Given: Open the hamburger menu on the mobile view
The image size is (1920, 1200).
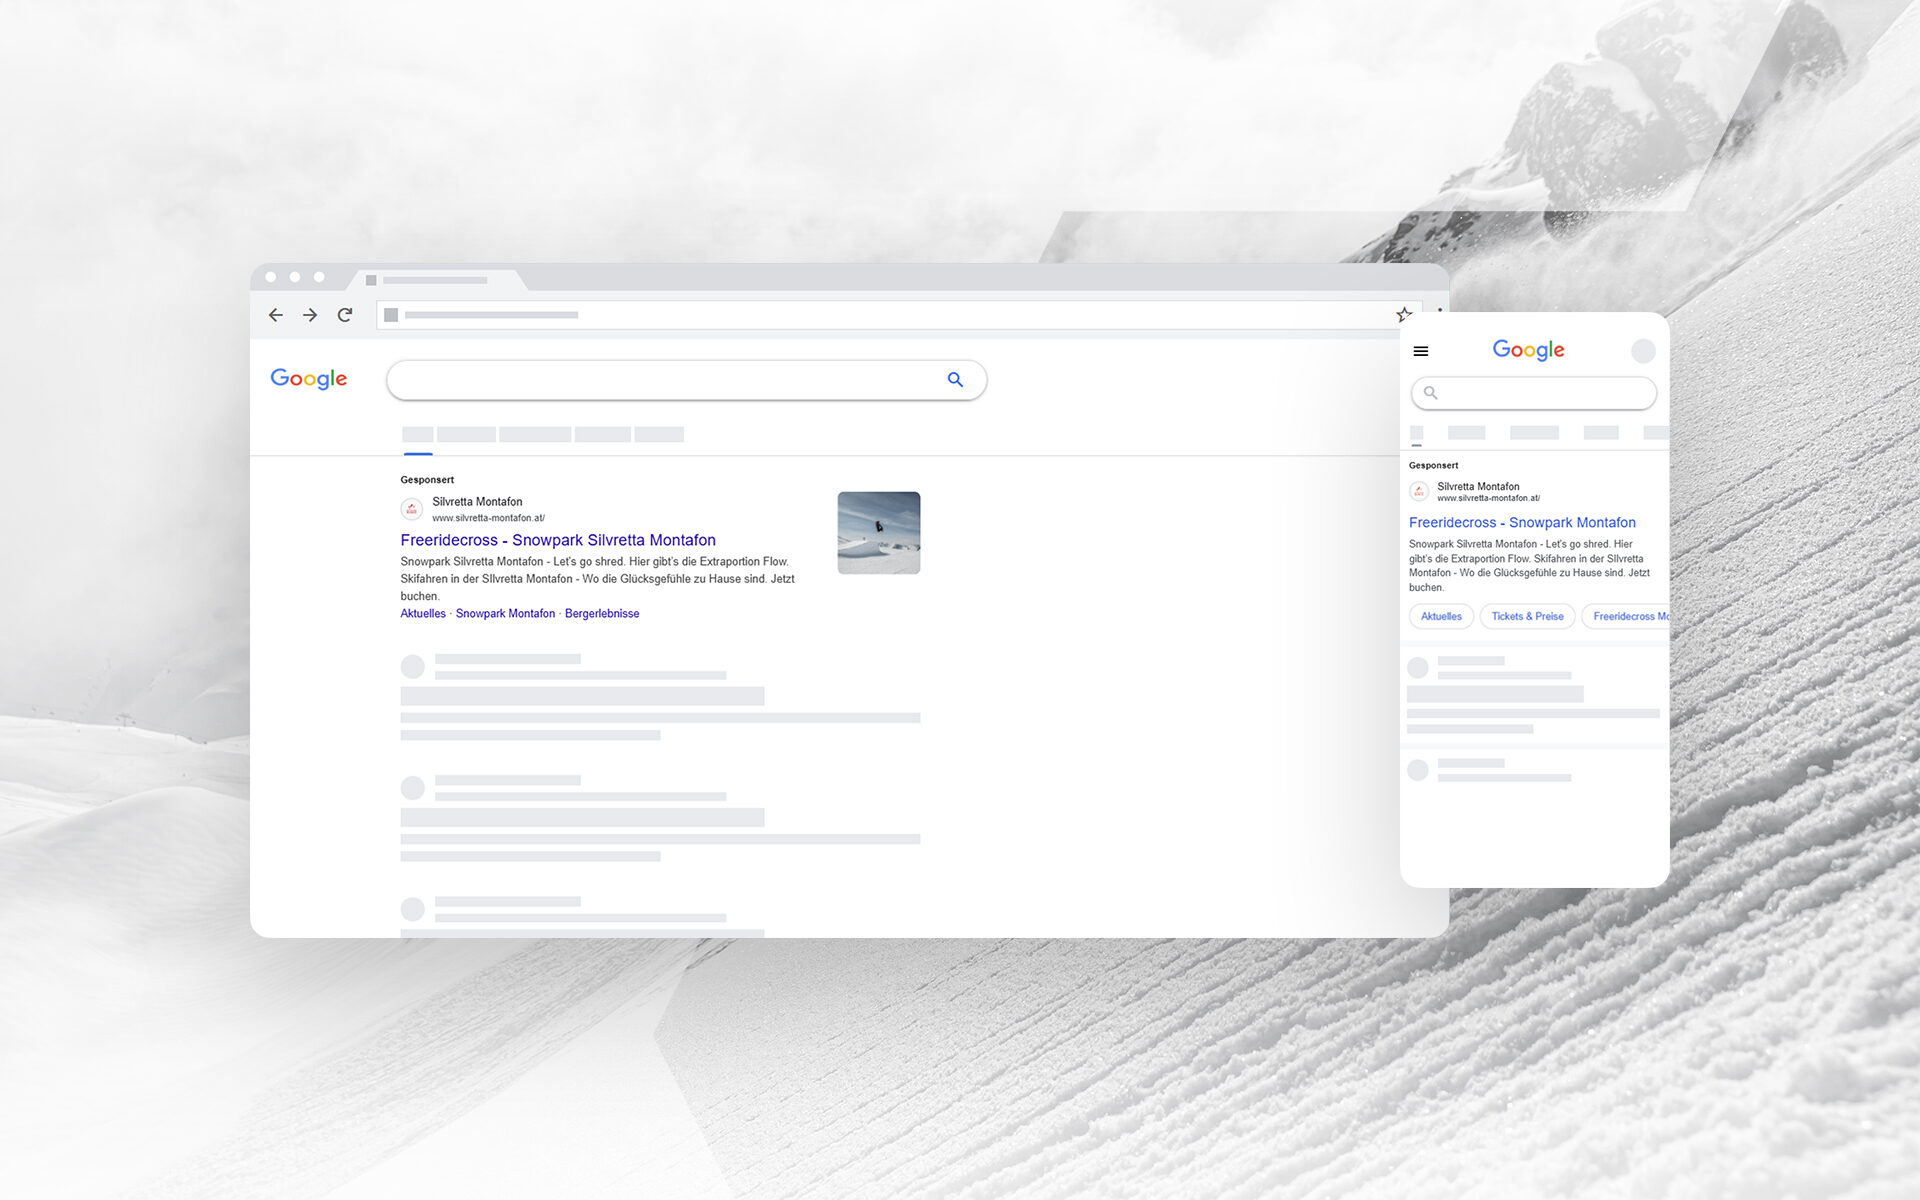Looking at the screenshot, I should point(1420,351).
